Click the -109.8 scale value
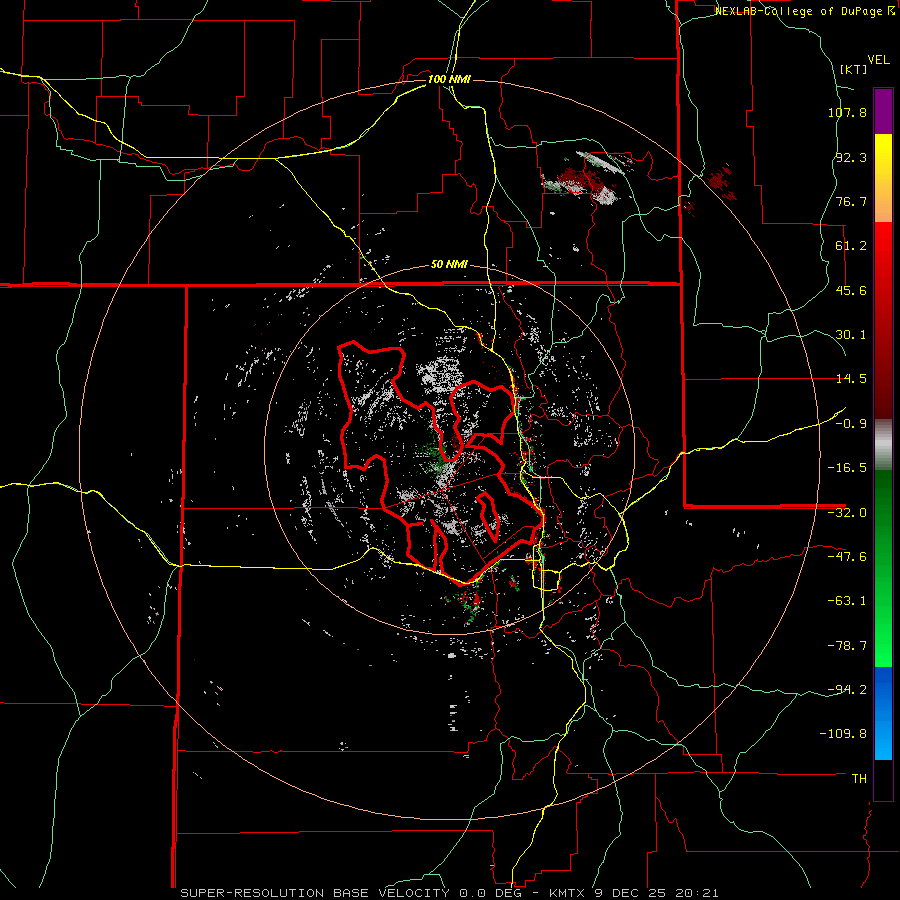The width and height of the screenshot is (900, 900). (844, 734)
